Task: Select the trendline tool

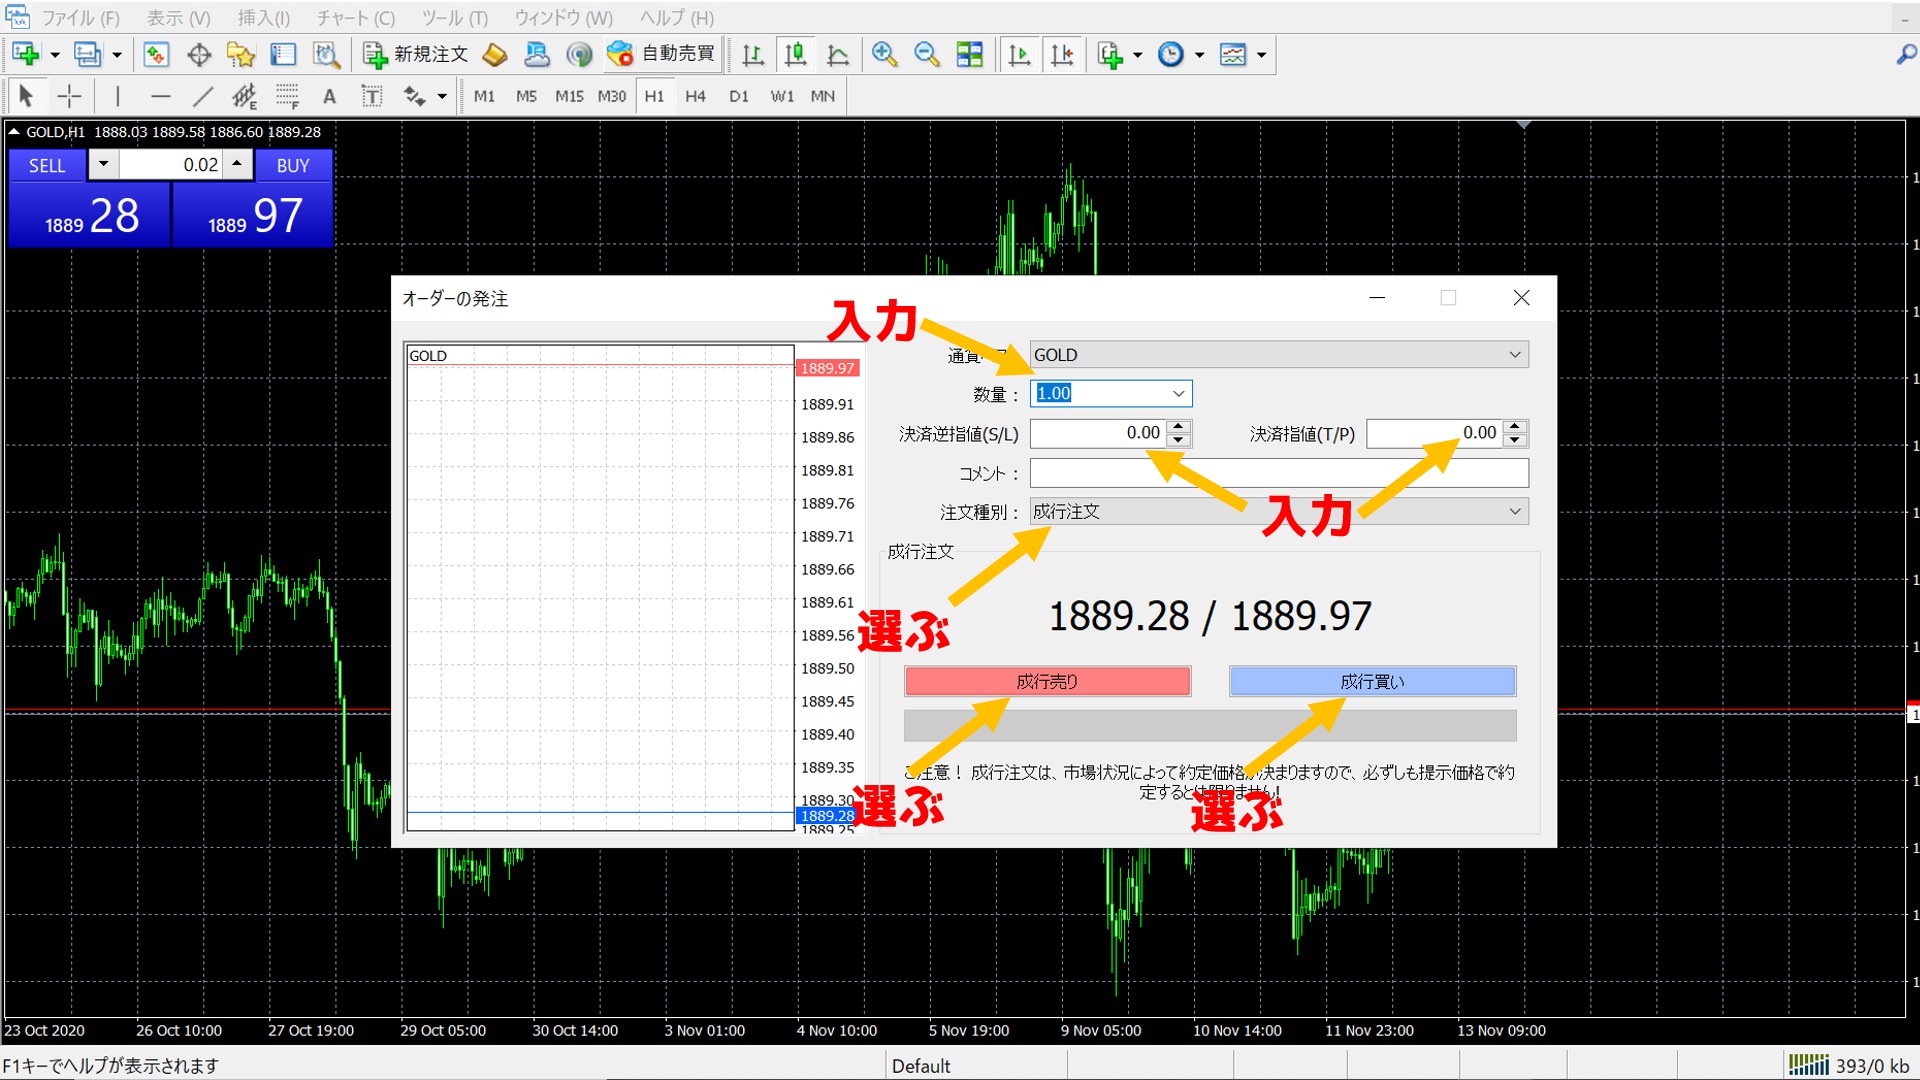Action: tap(203, 96)
